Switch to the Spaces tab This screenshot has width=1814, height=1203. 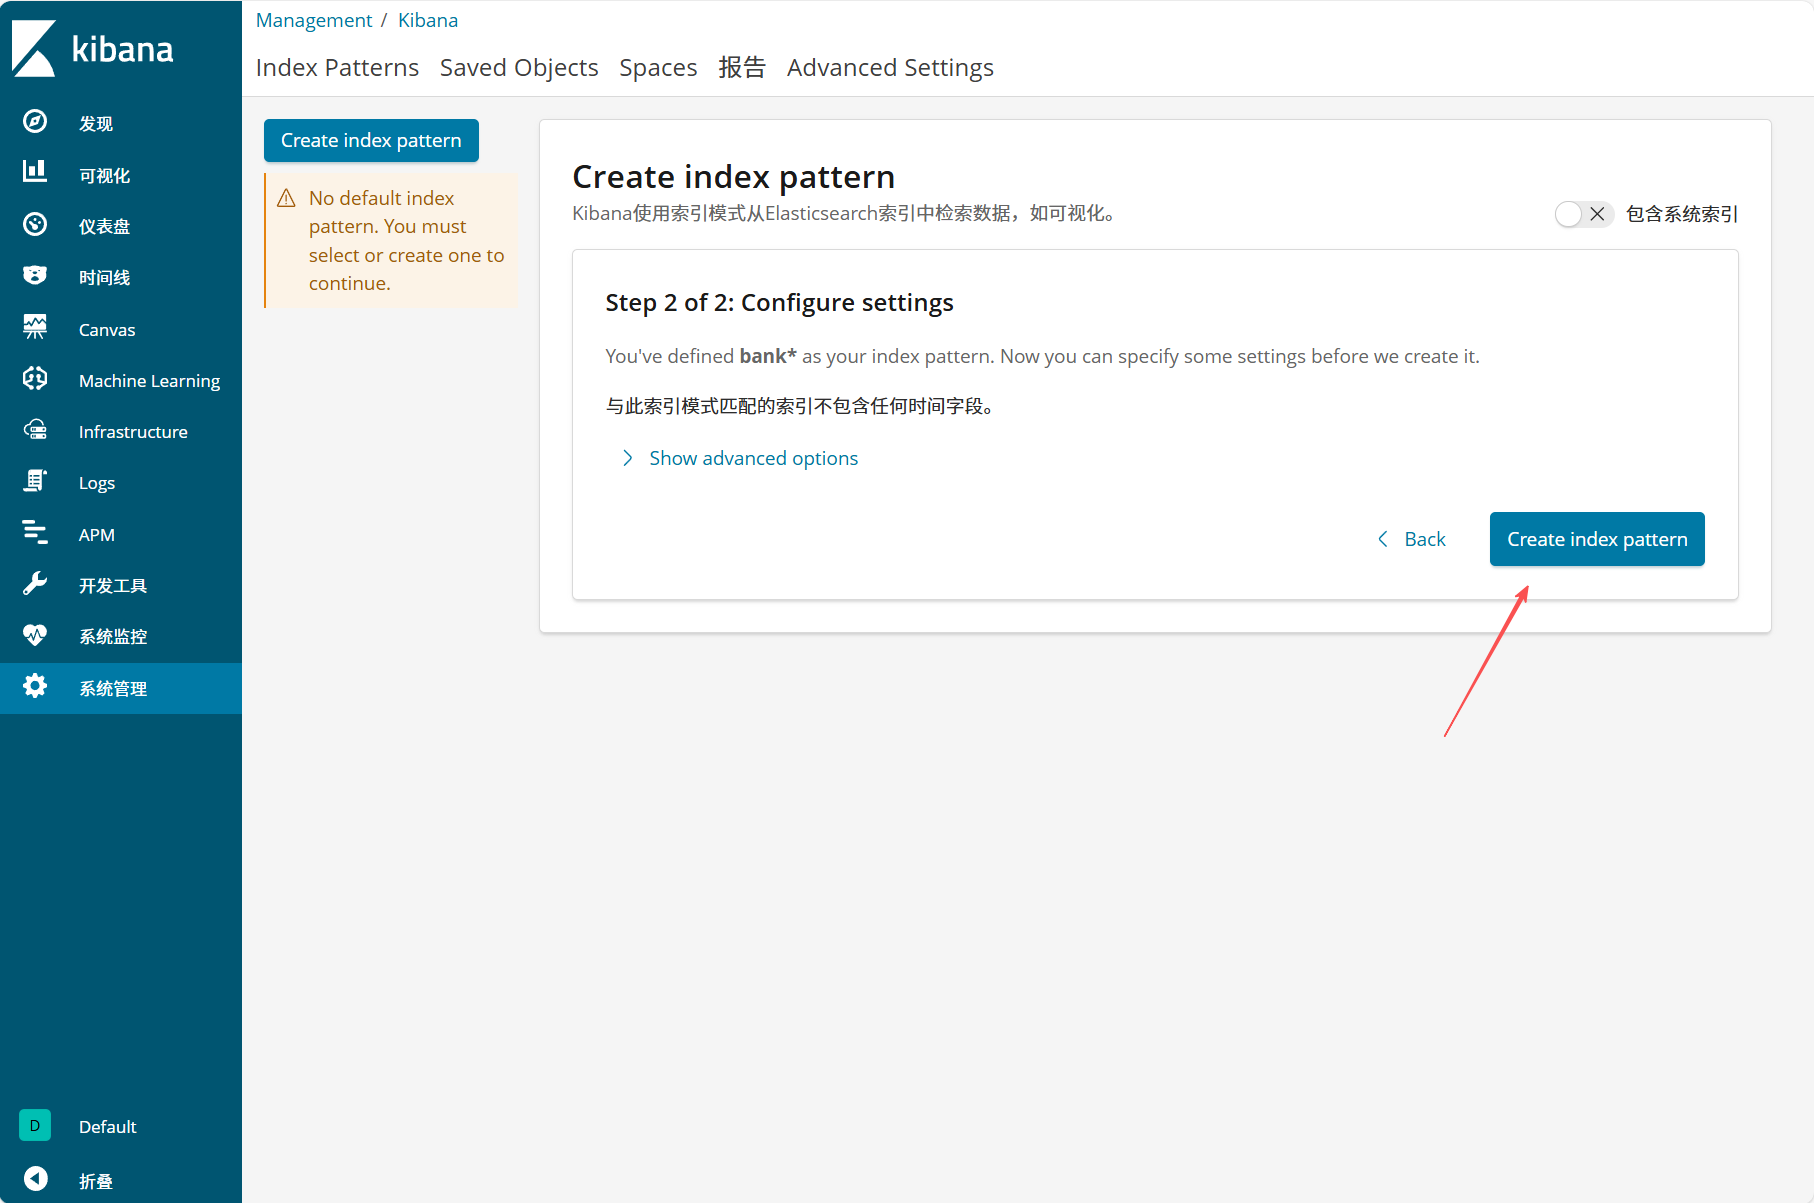[x=658, y=68]
